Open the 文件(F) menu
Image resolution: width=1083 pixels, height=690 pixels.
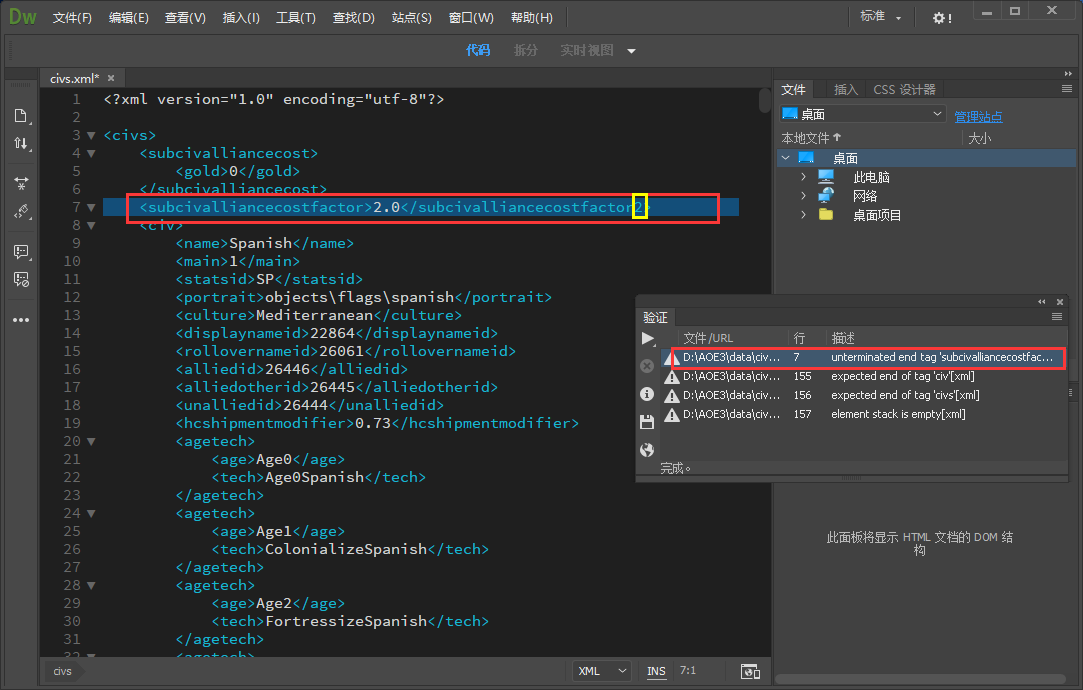pyautogui.click(x=72, y=18)
